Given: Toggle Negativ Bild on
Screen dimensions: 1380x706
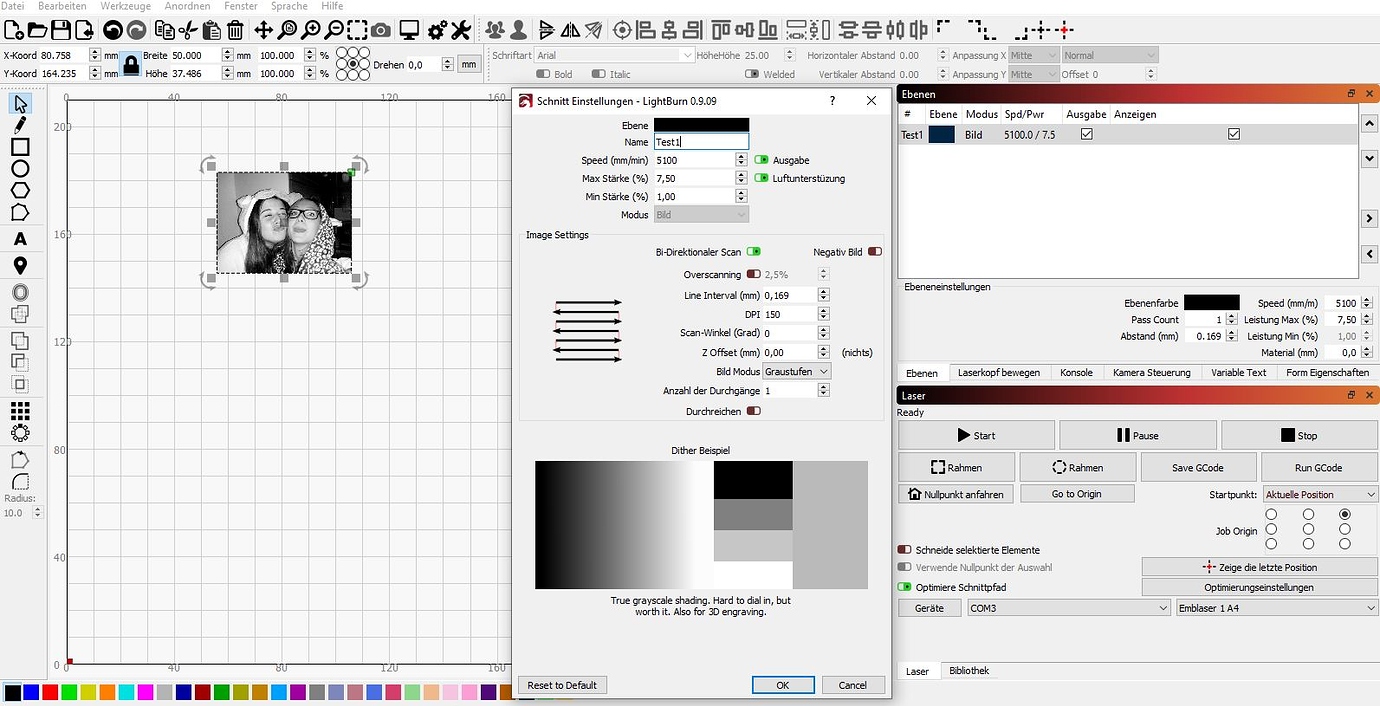Looking at the screenshot, I should (875, 251).
